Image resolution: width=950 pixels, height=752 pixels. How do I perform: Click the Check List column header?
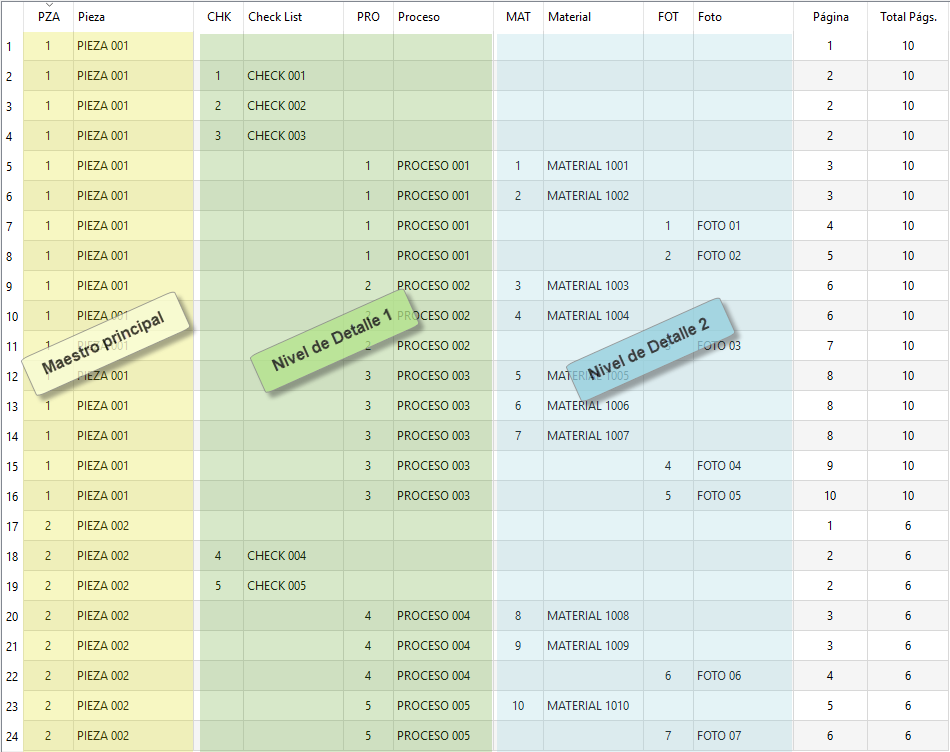[x=274, y=17]
